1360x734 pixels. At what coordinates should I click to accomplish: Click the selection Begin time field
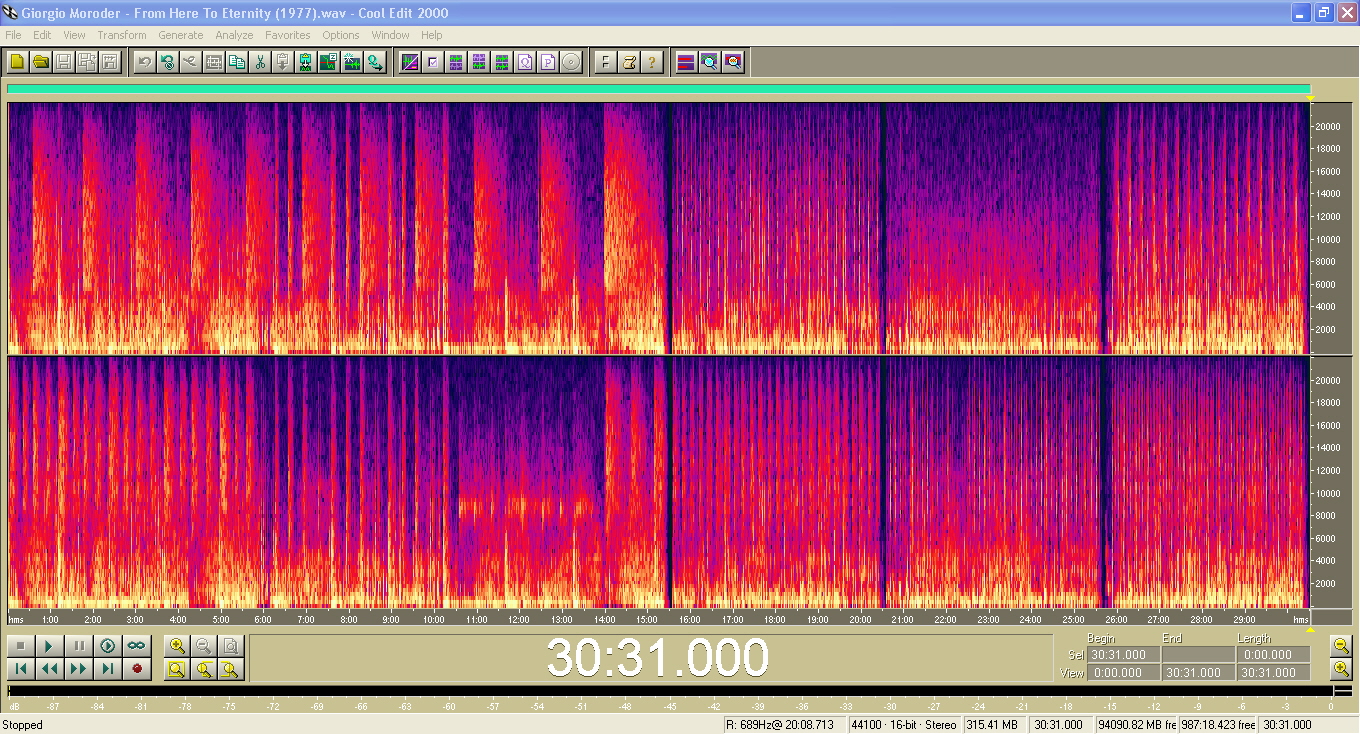pos(1124,655)
